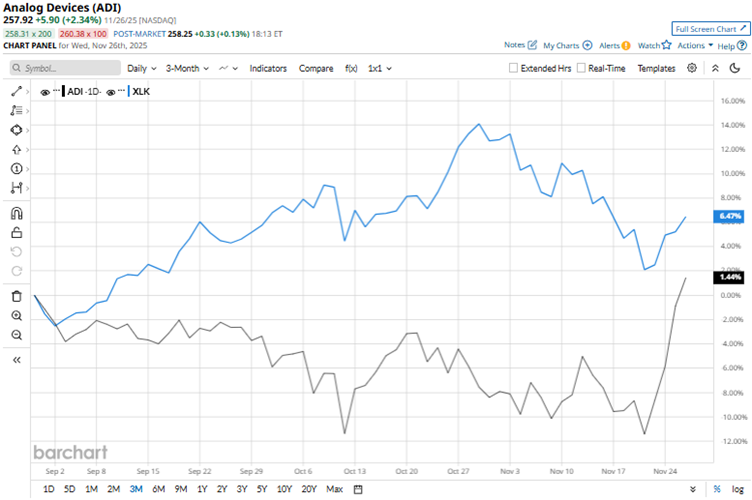Image resolution: width=752 pixels, height=500 pixels.
Task: Click the Alerts link
Action: 609,46
